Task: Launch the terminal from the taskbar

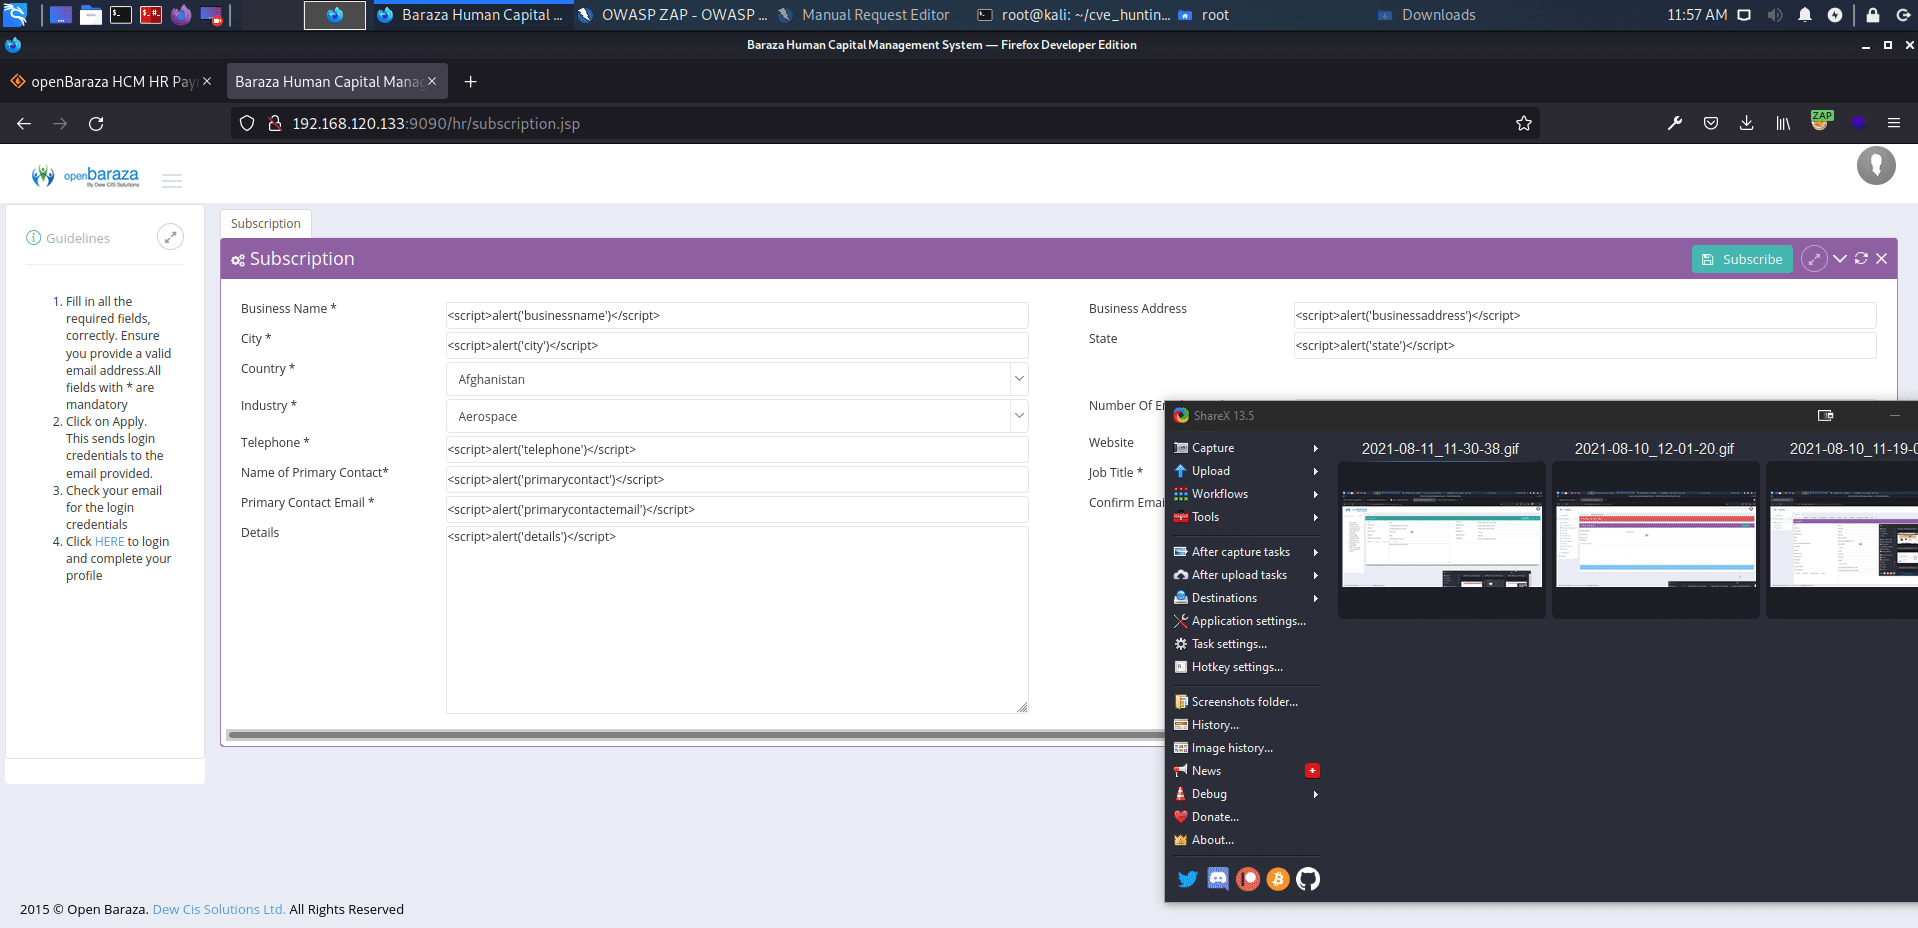Action: click(121, 14)
